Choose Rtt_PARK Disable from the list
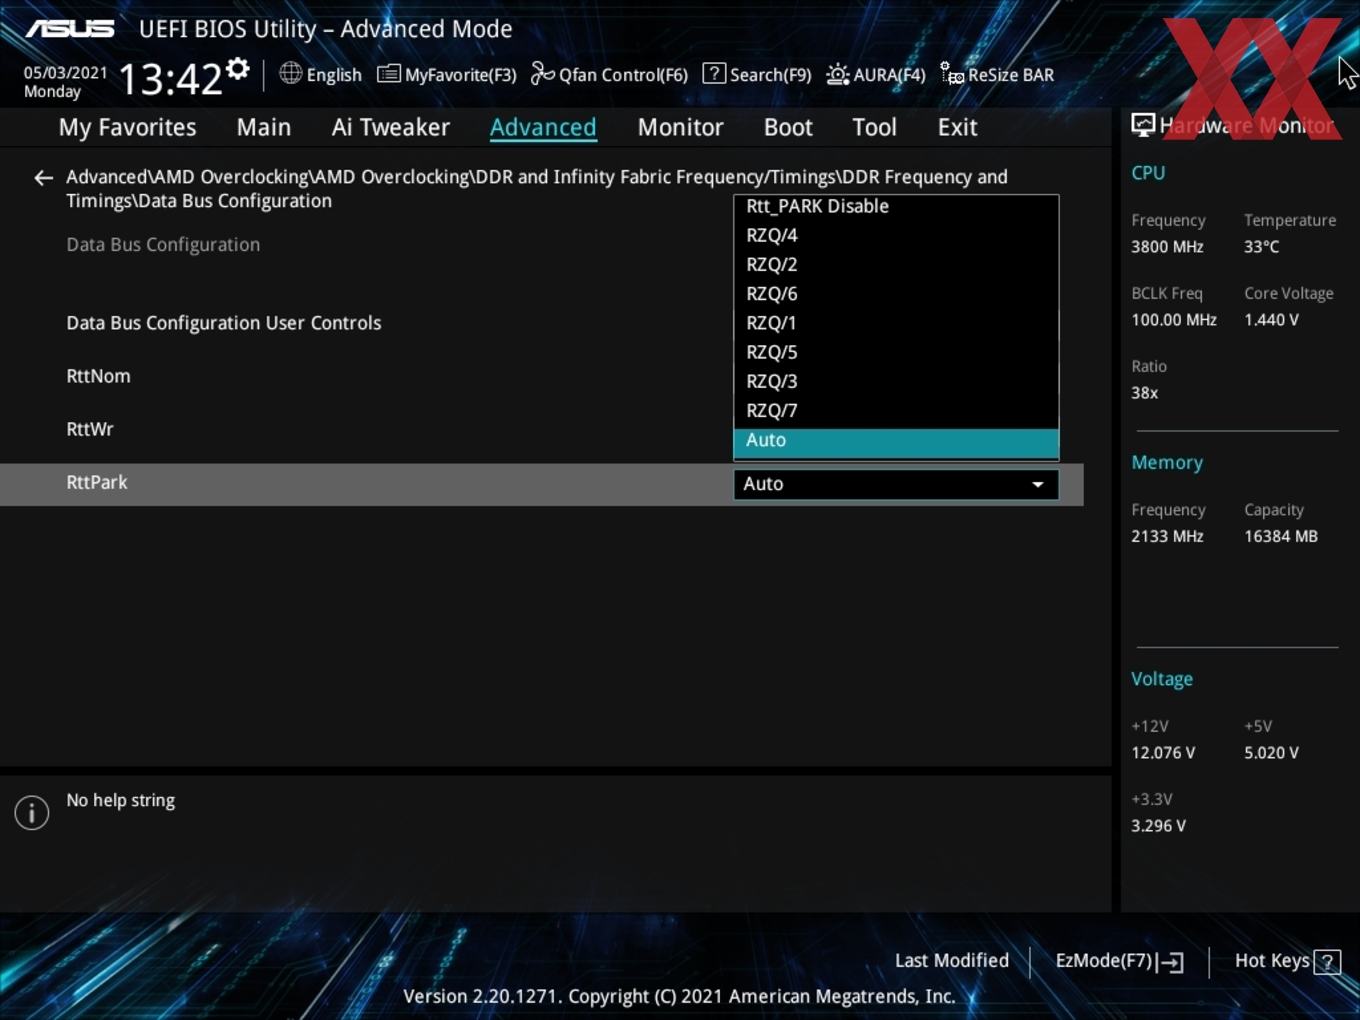Viewport: 1360px width, 1020px height. coord(896,206)
